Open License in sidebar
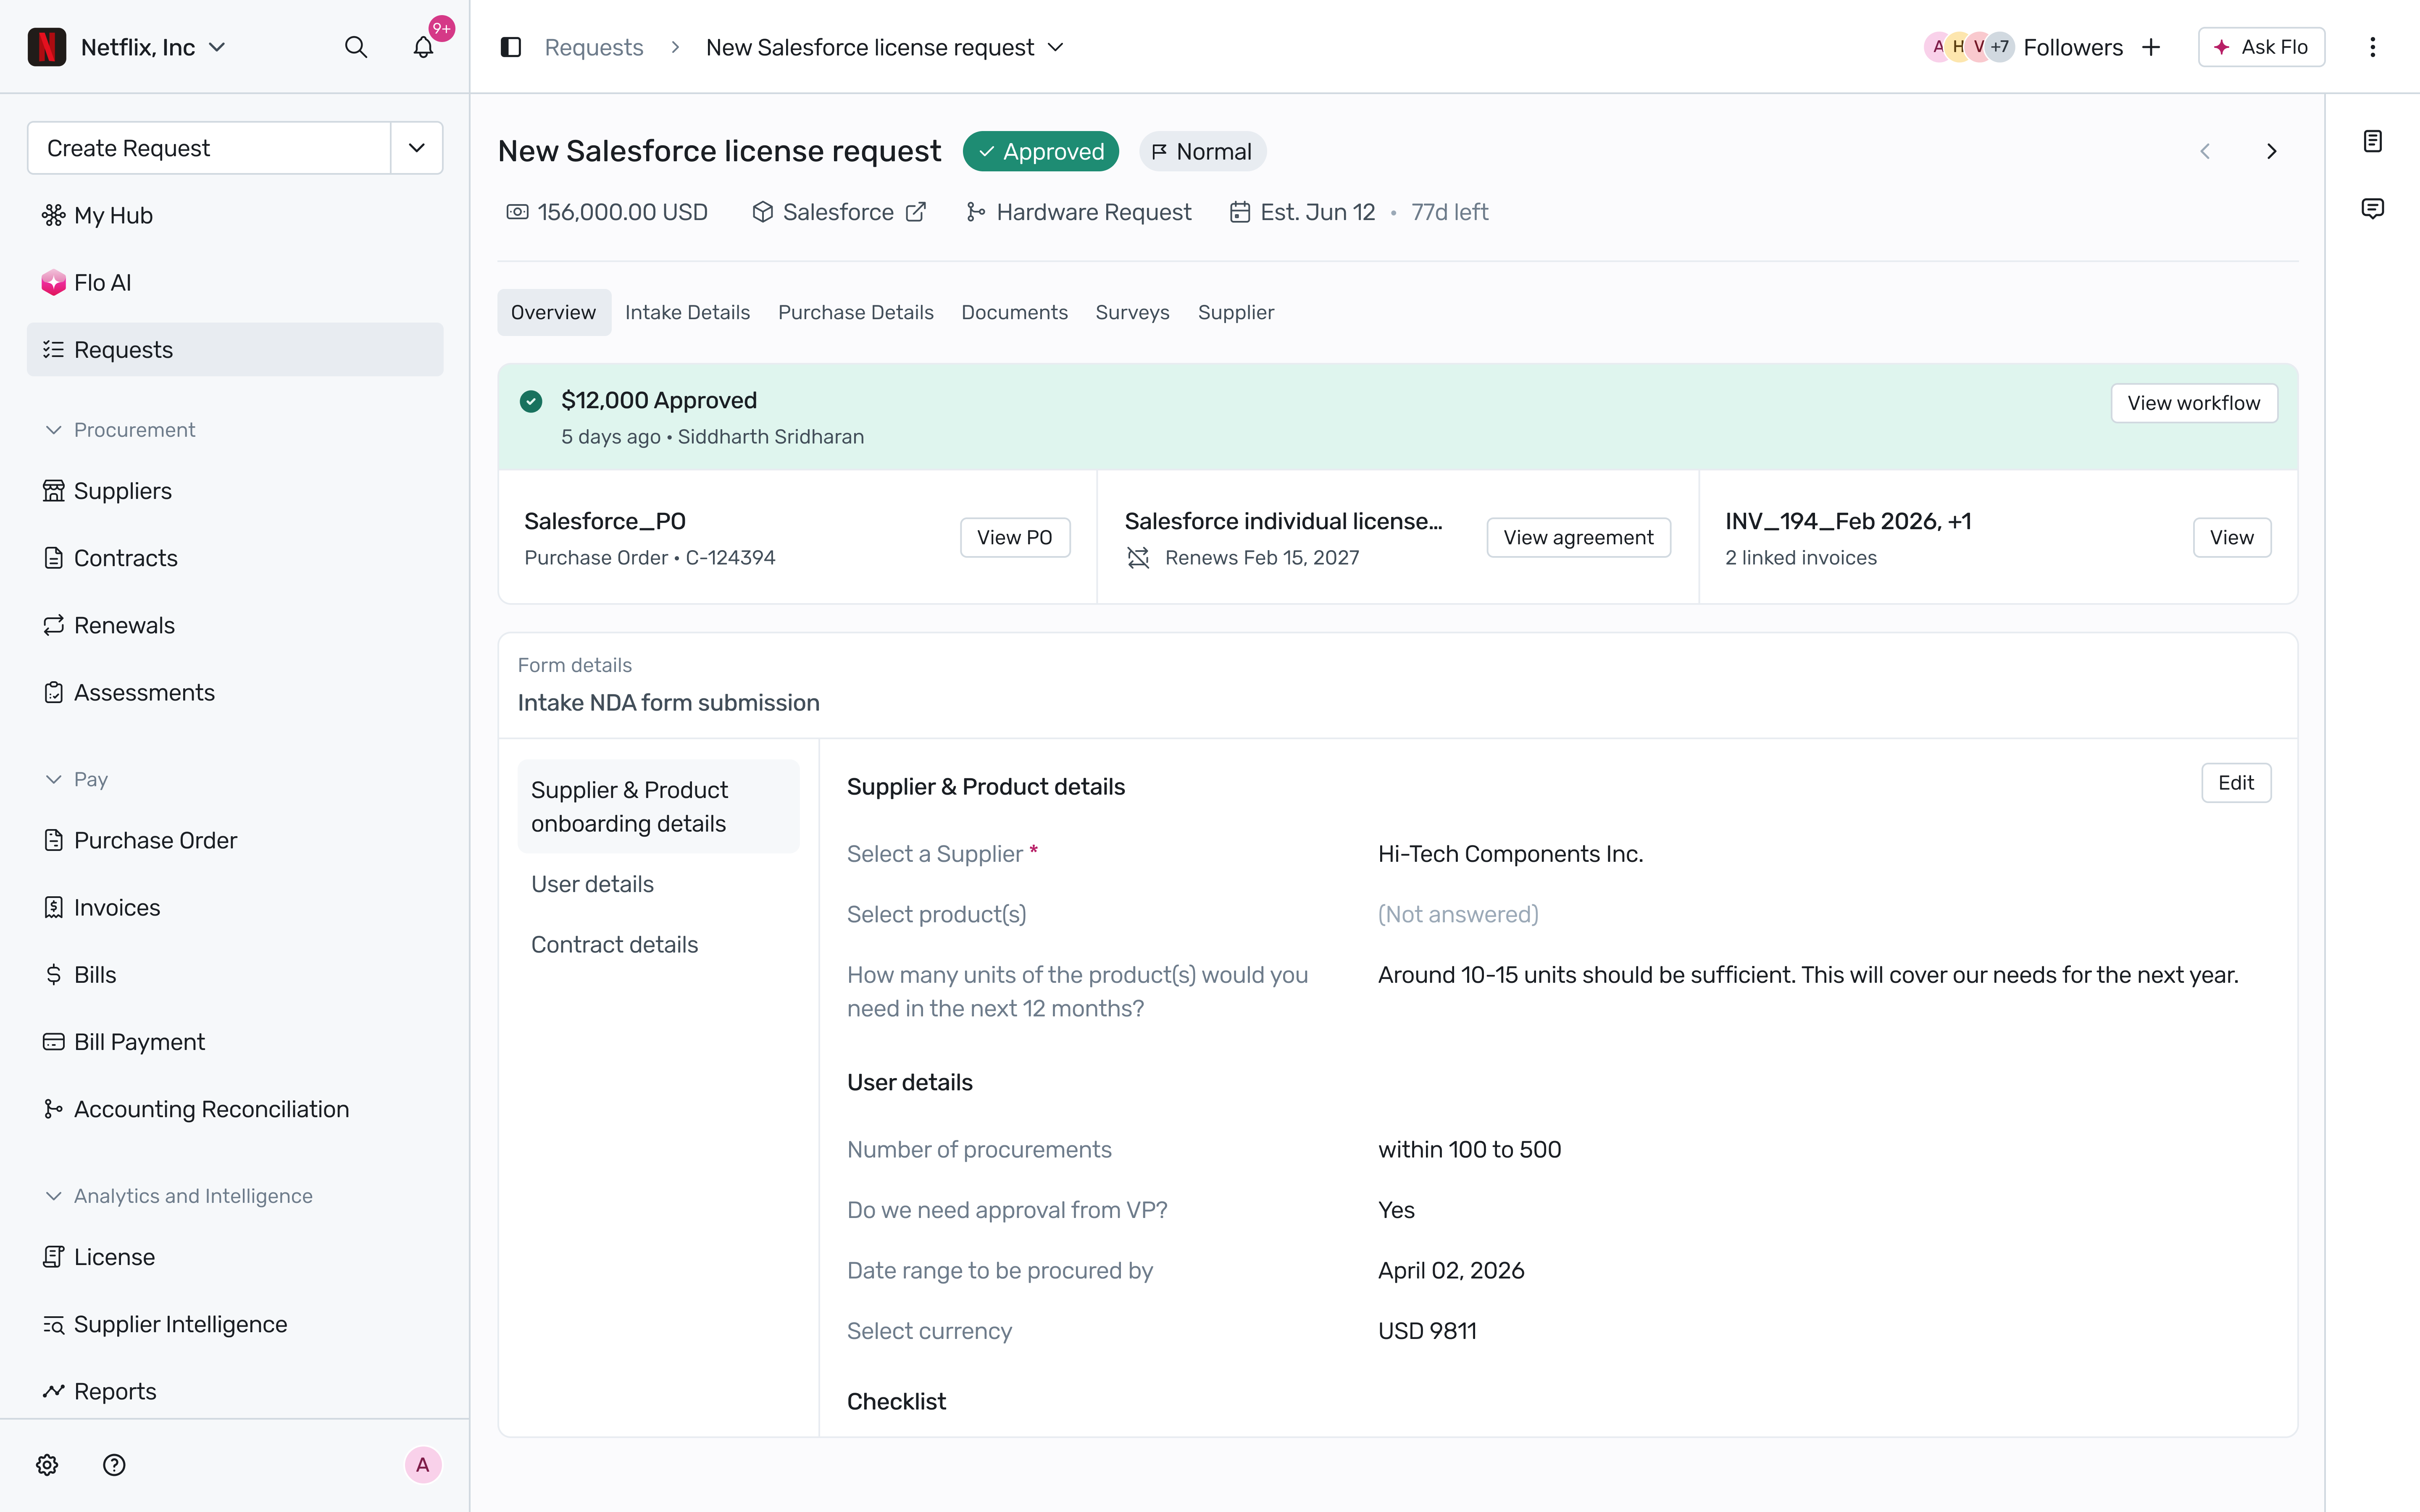 pos(235,1257)
